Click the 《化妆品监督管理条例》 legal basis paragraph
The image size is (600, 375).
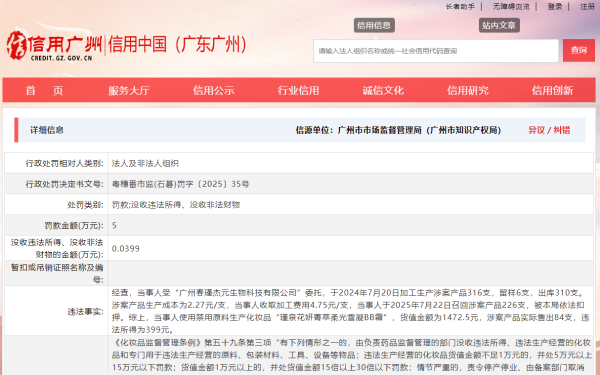tap(351, 355)
